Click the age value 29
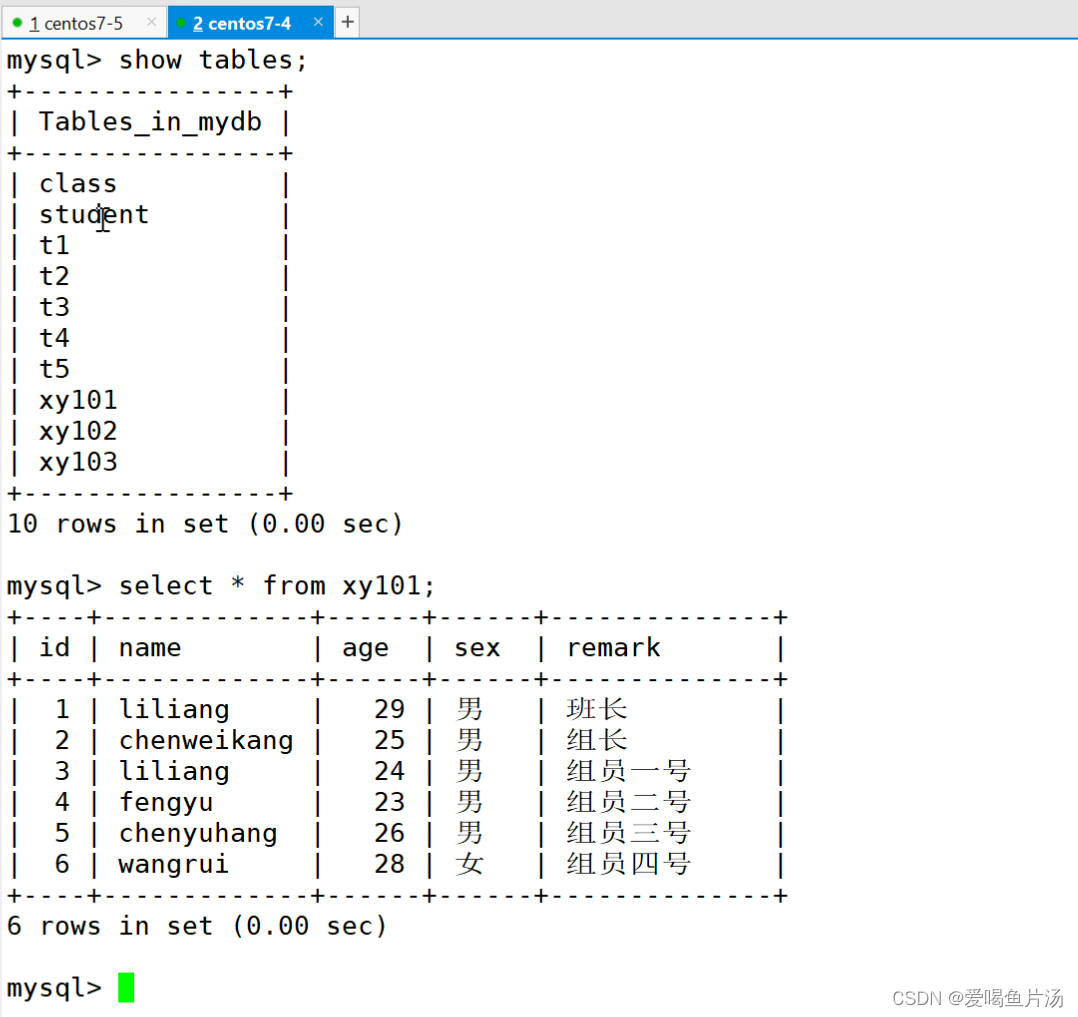This screenshot has width=1078, height=1017. [389, 710]
